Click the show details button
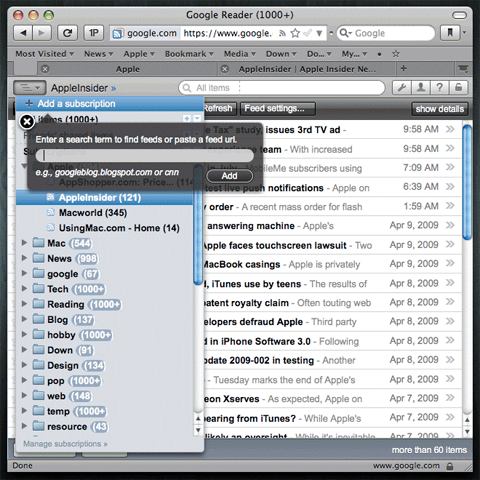The image size is (480, 480). 439,109
